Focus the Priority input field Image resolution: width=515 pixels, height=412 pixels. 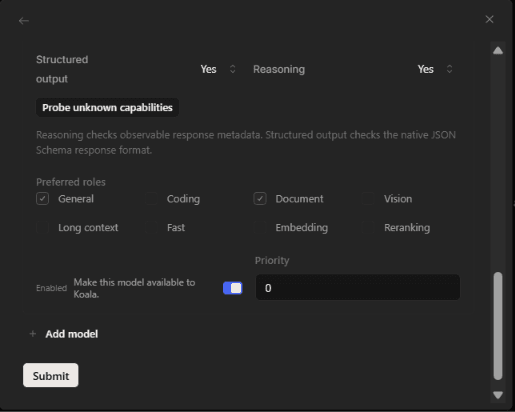[x=358, y=287]
